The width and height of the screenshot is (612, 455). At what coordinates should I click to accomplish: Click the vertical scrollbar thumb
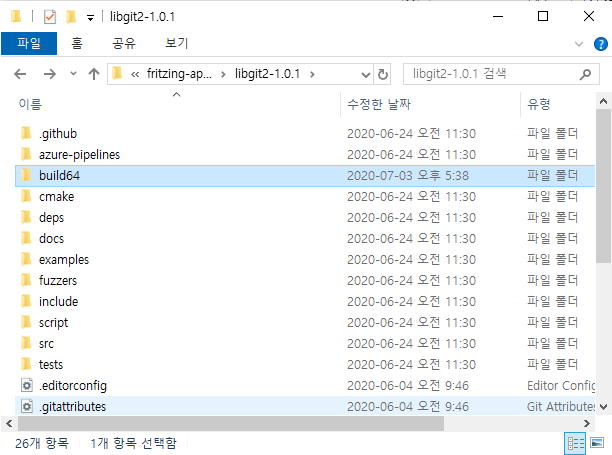(603, 187)
